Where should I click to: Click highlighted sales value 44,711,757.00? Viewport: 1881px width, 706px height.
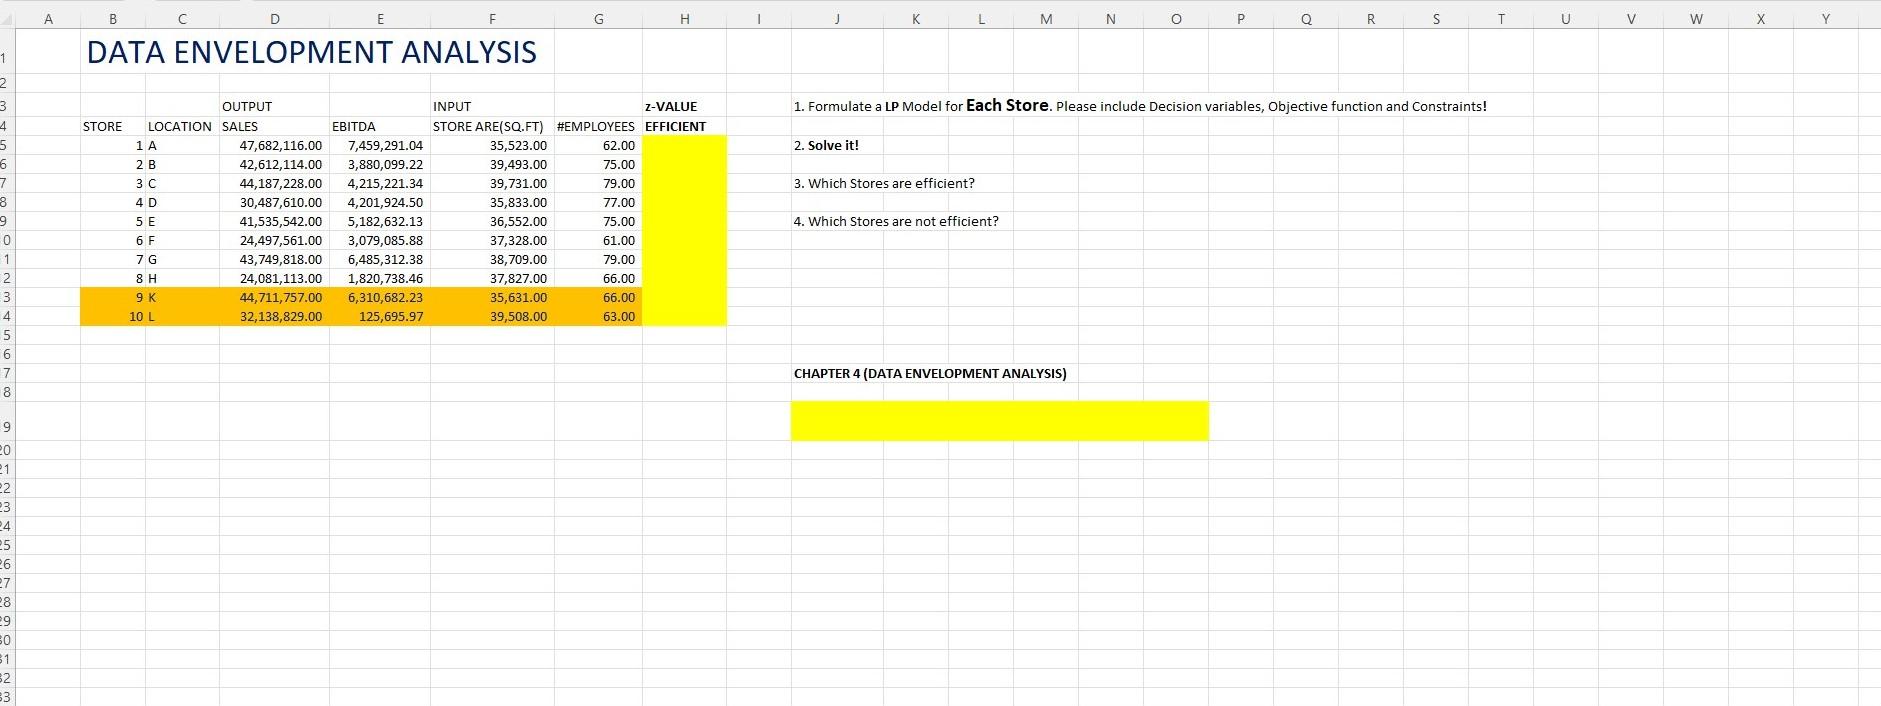tap(281, 297)
